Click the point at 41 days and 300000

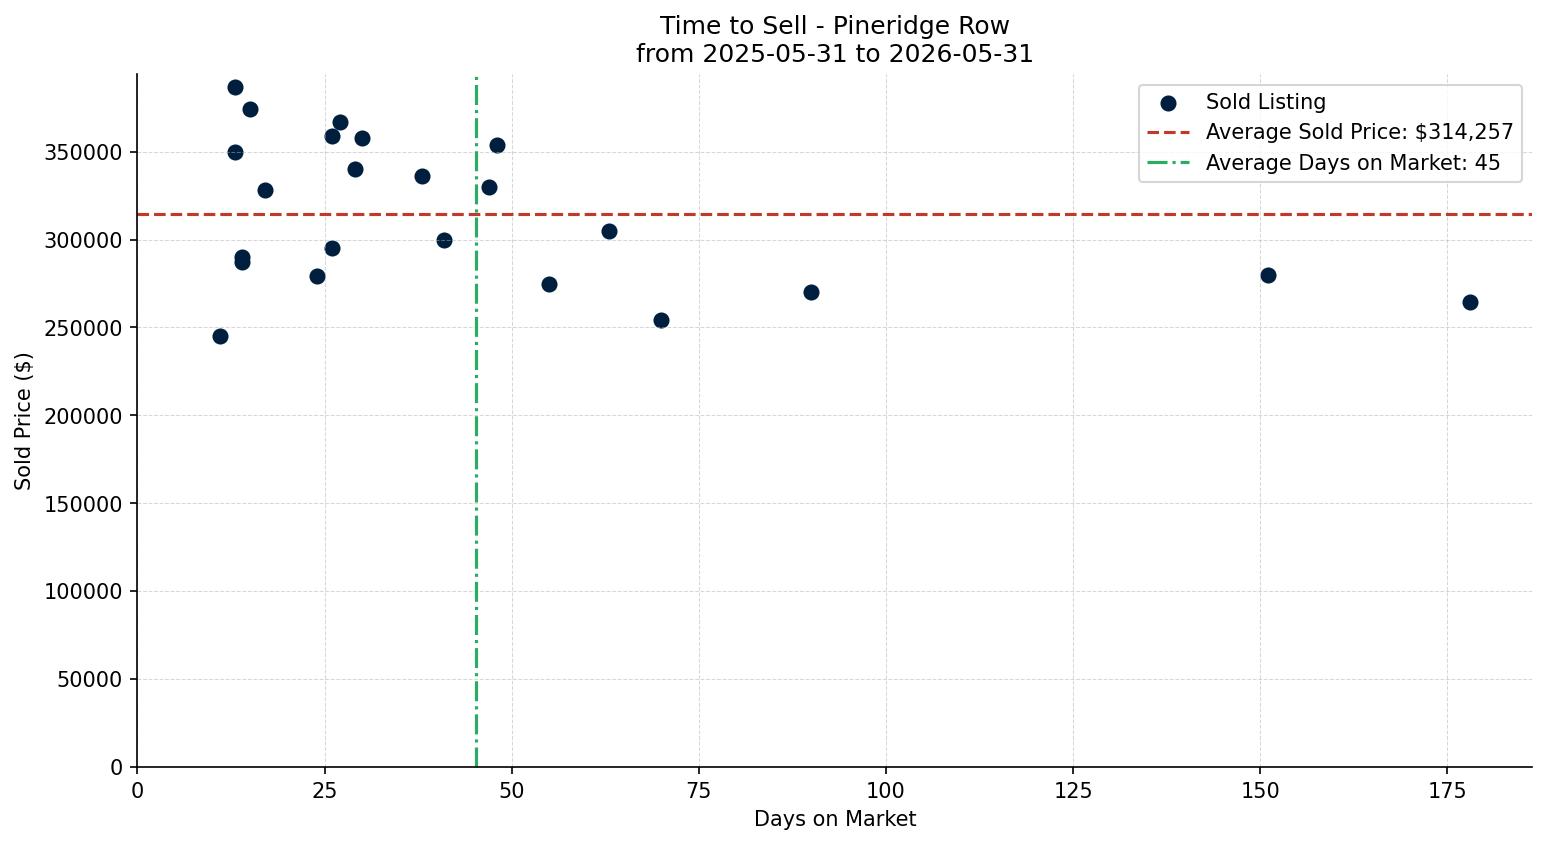(x=444, y=240)
